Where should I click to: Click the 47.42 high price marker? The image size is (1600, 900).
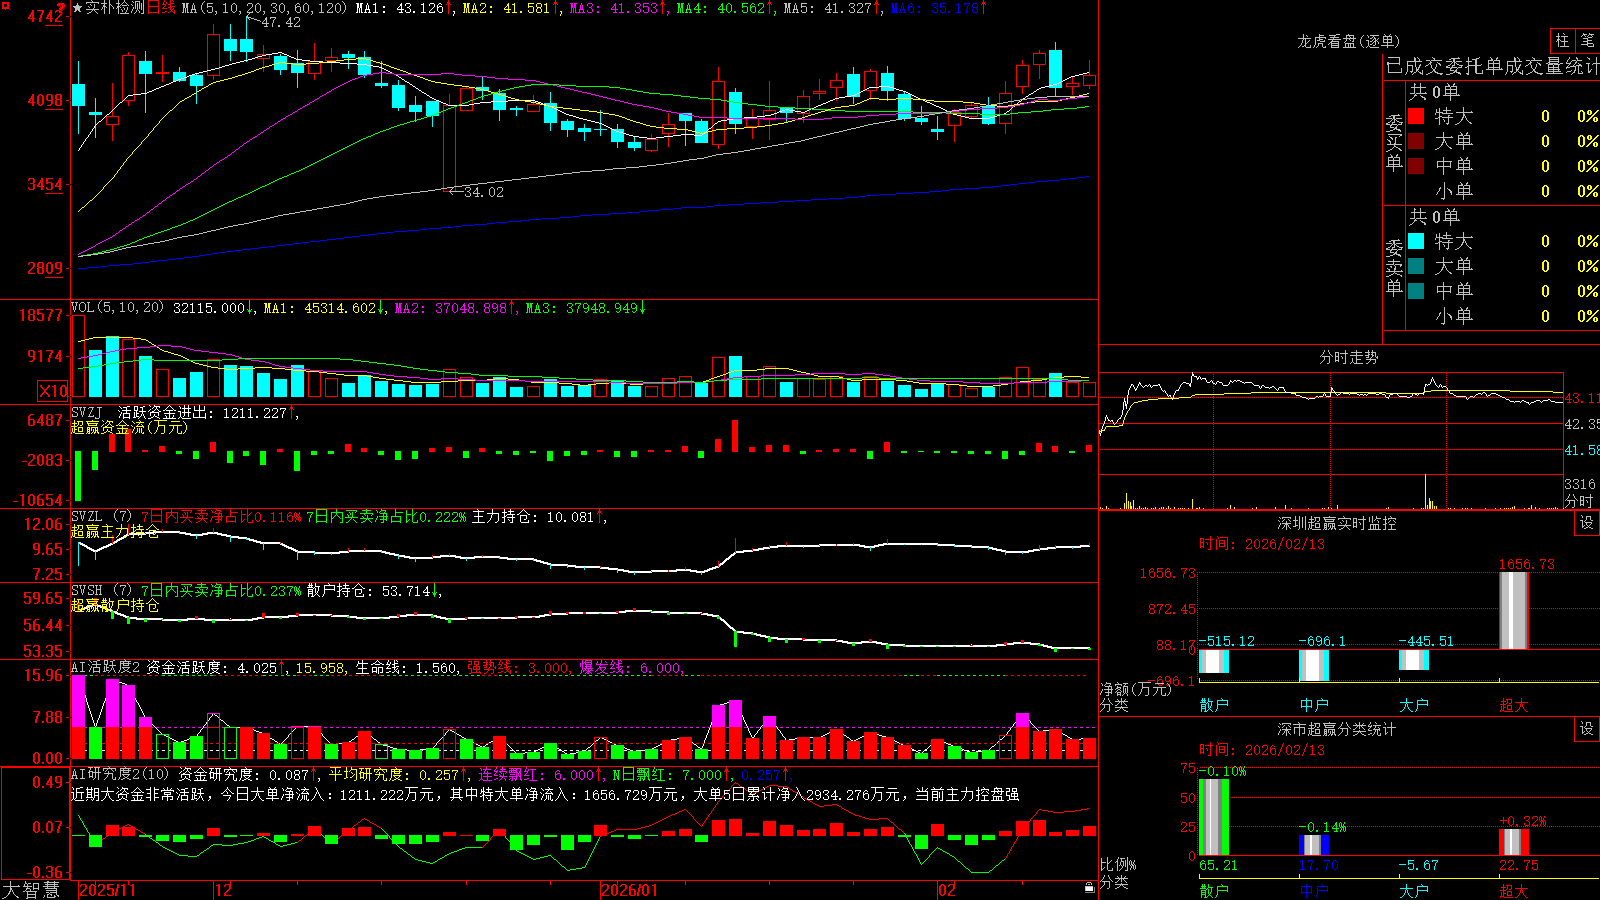[x=281, y=22]
